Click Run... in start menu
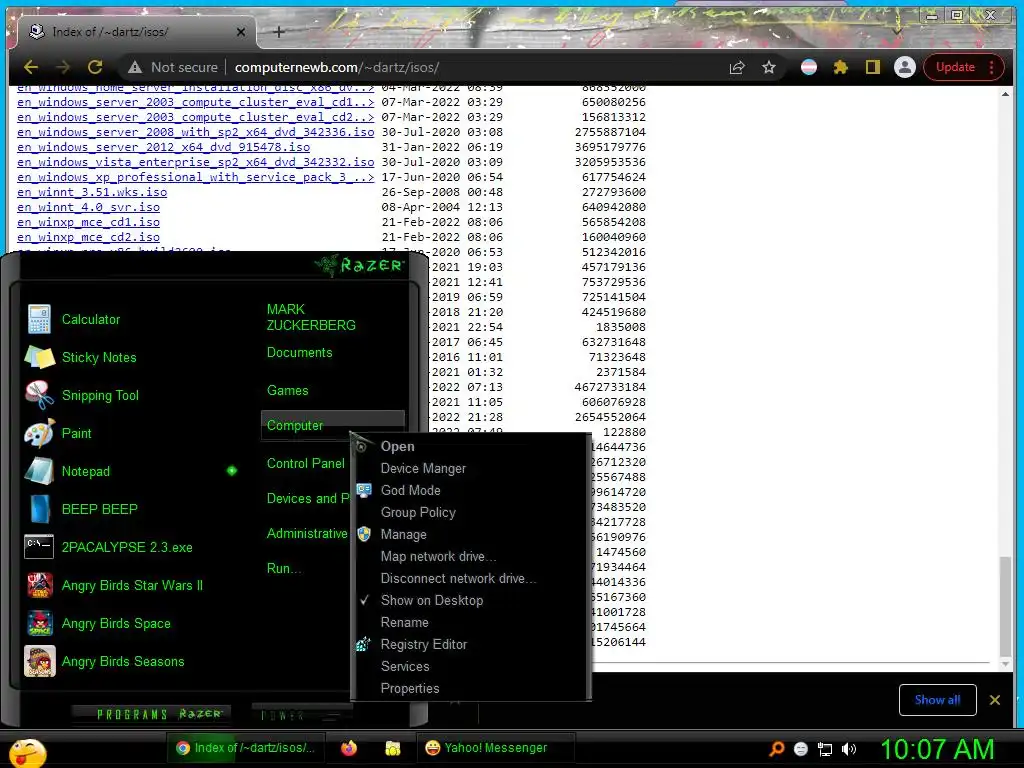1024x768 pixels. (284, 568)
